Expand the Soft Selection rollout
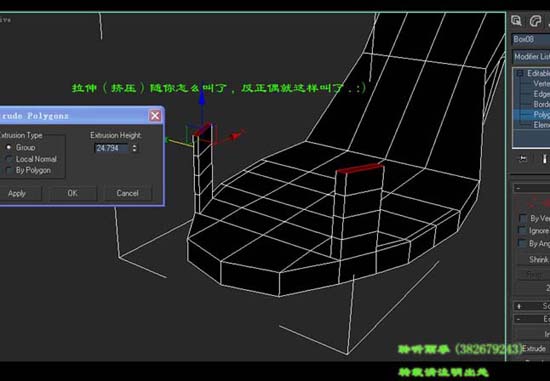Image resolution: width=550 pixels, height=381 pixels. (532, 306)
